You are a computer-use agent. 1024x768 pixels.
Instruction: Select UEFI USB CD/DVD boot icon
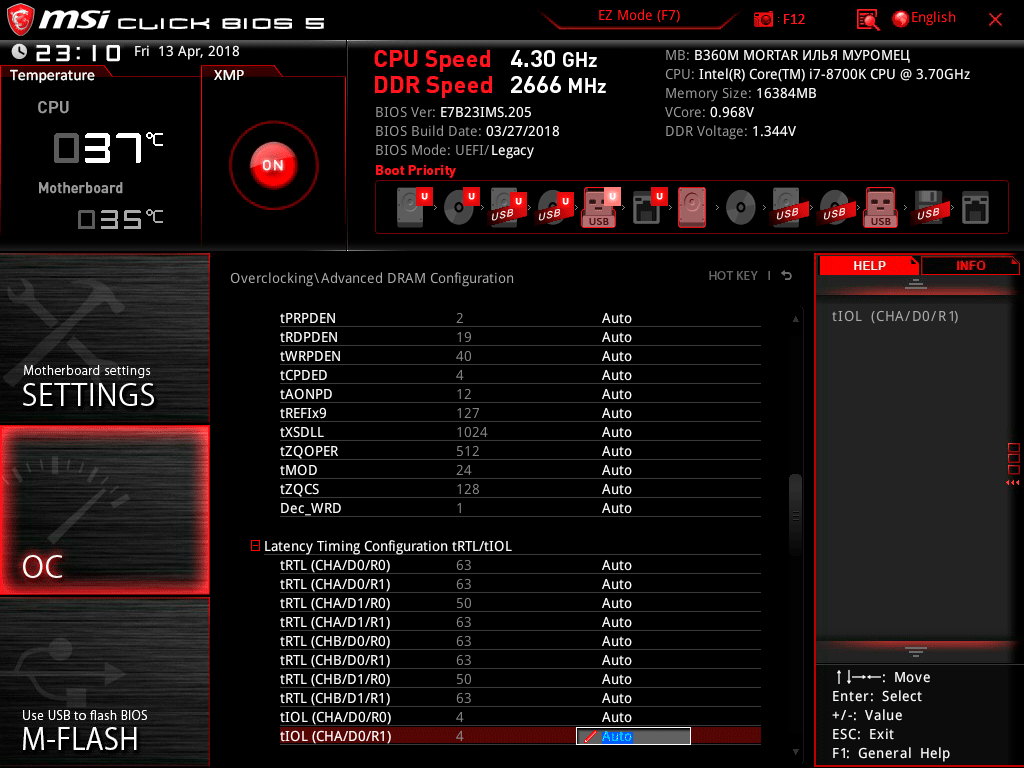point(554,207)
